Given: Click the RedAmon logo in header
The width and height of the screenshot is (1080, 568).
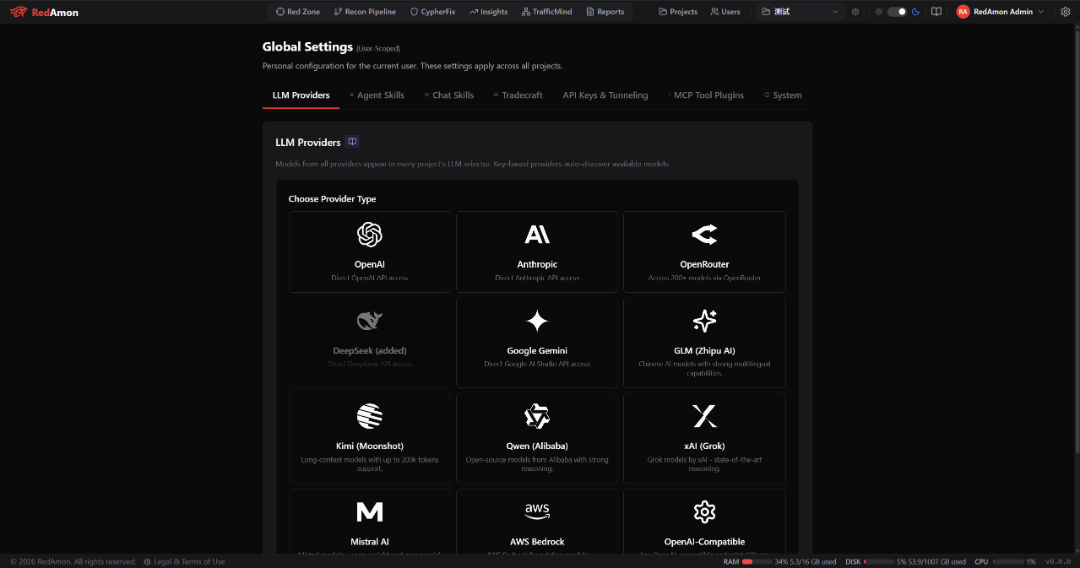Looking at the screenshot, I should point(45,12).
